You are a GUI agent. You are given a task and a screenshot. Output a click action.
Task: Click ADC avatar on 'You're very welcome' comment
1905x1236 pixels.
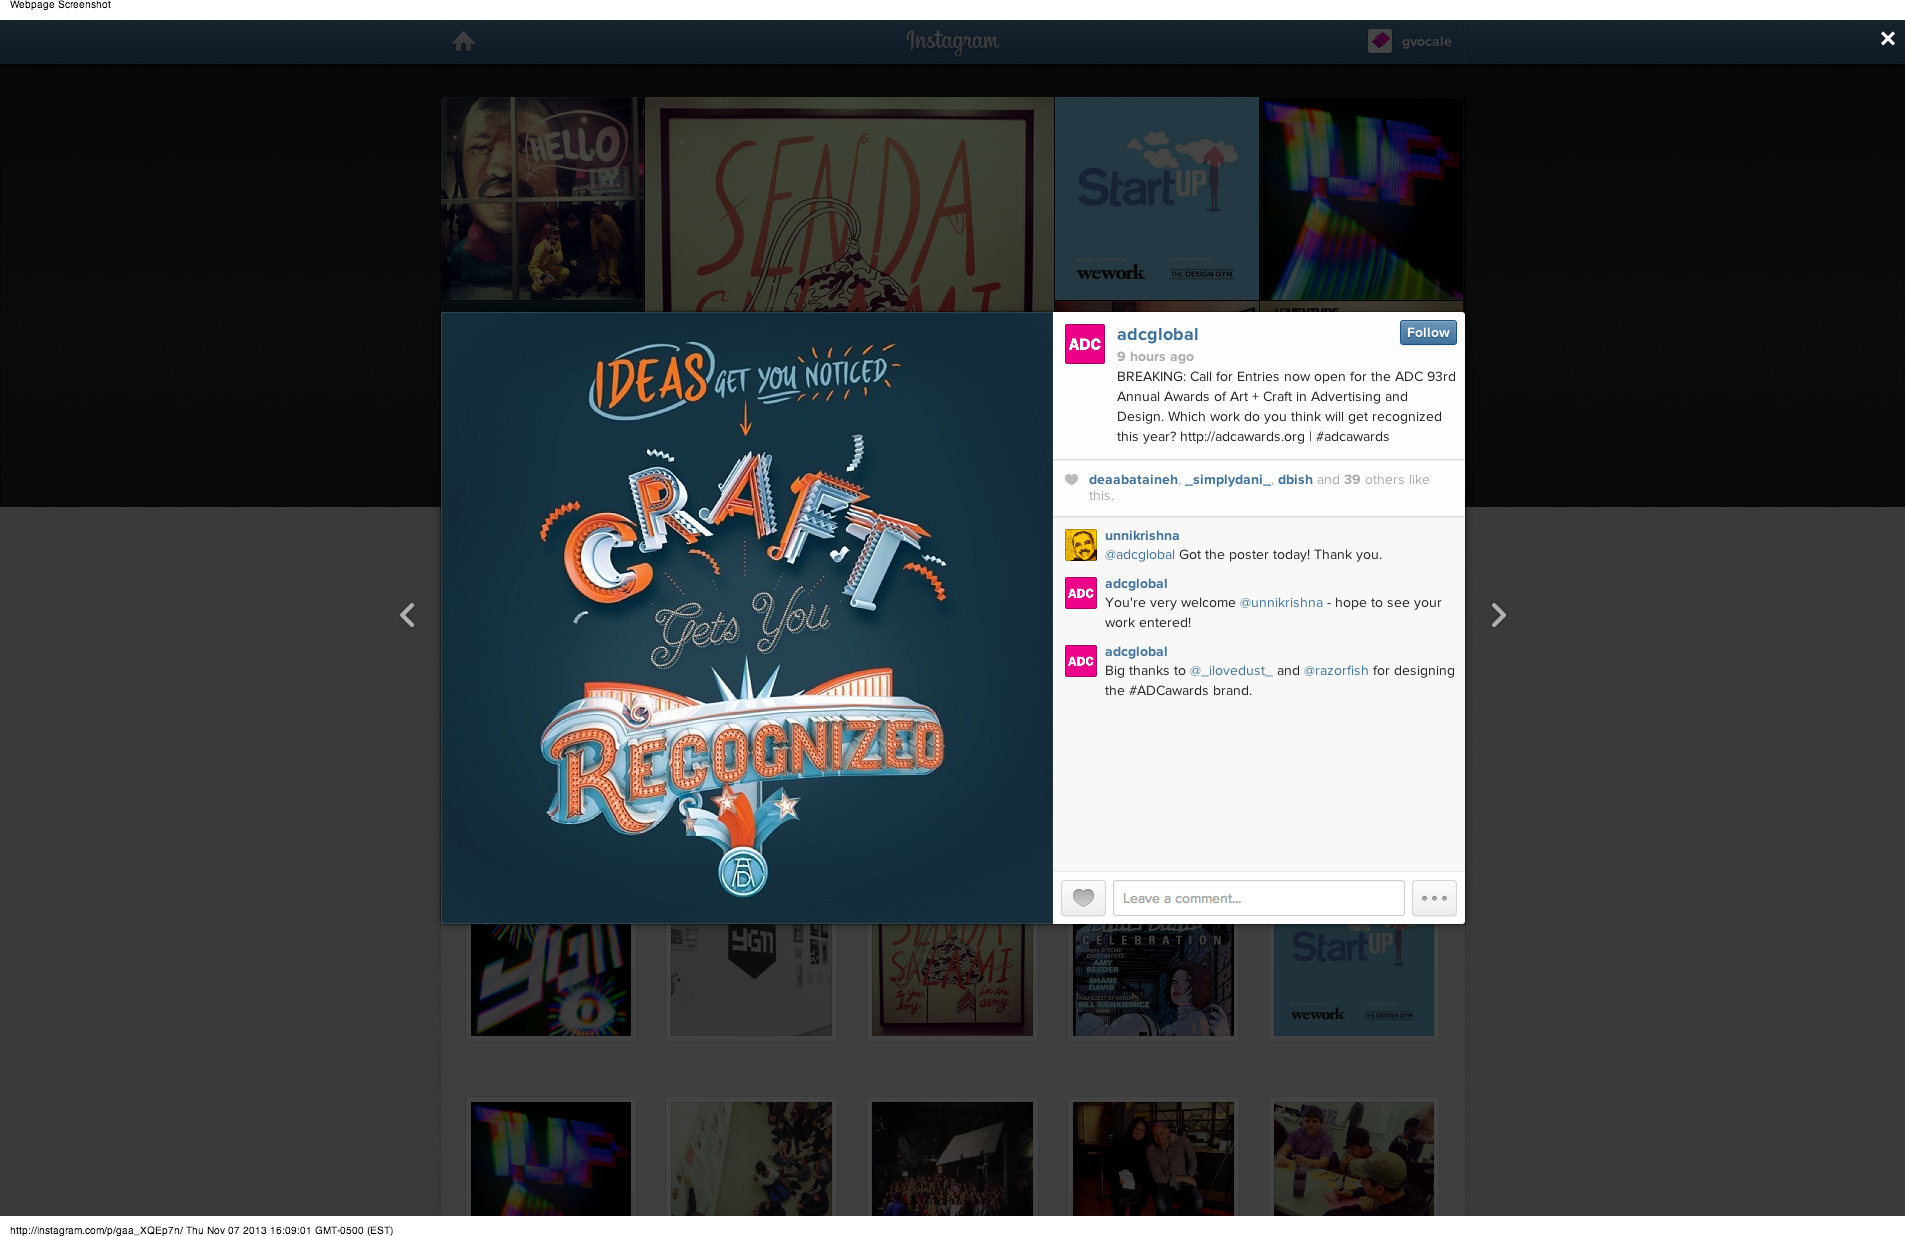pyautogui.click(x=1081, y=593)
